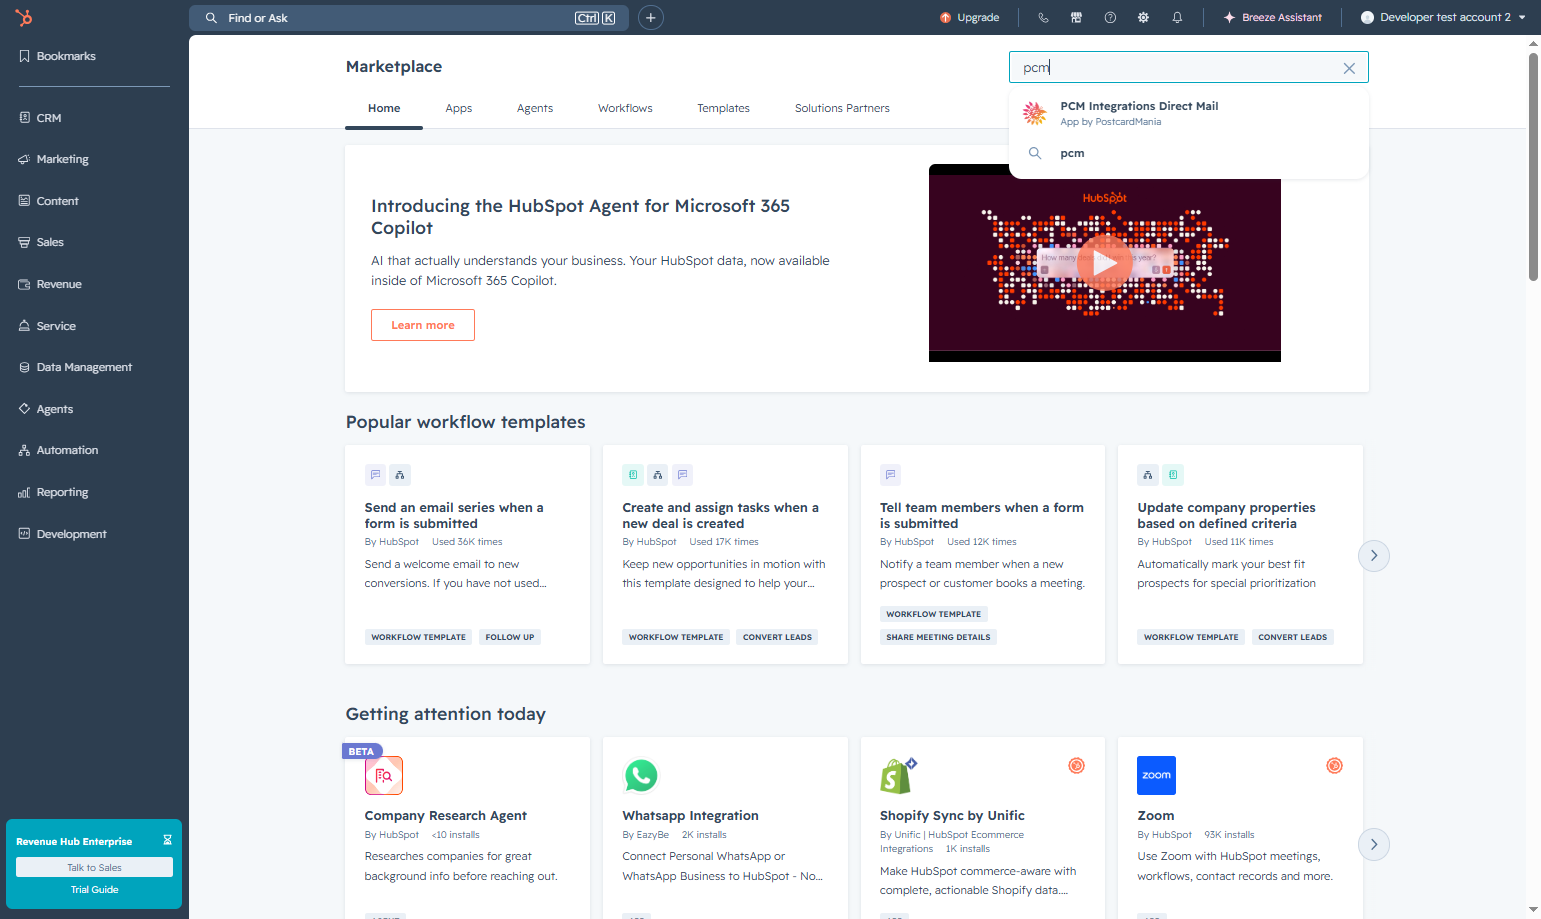Open Shopify Sync by Unific title
This screenshot has height=919, width=1541.
point(952,816)
